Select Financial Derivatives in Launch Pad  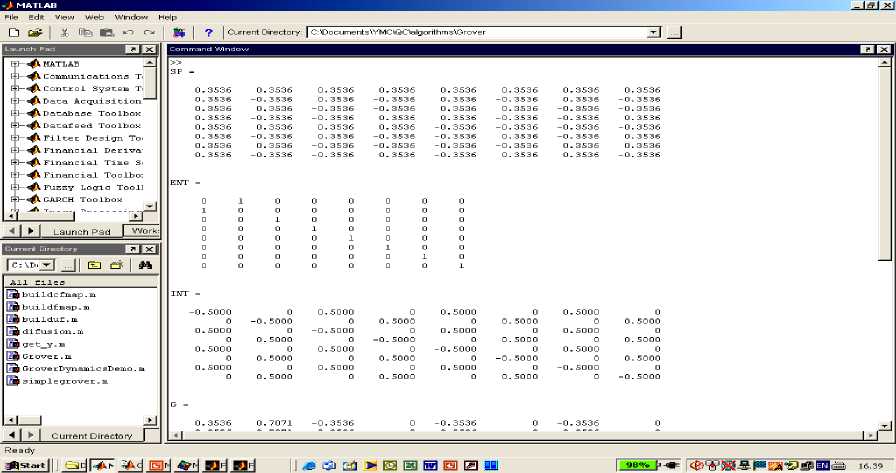click(x=93, y=150)
